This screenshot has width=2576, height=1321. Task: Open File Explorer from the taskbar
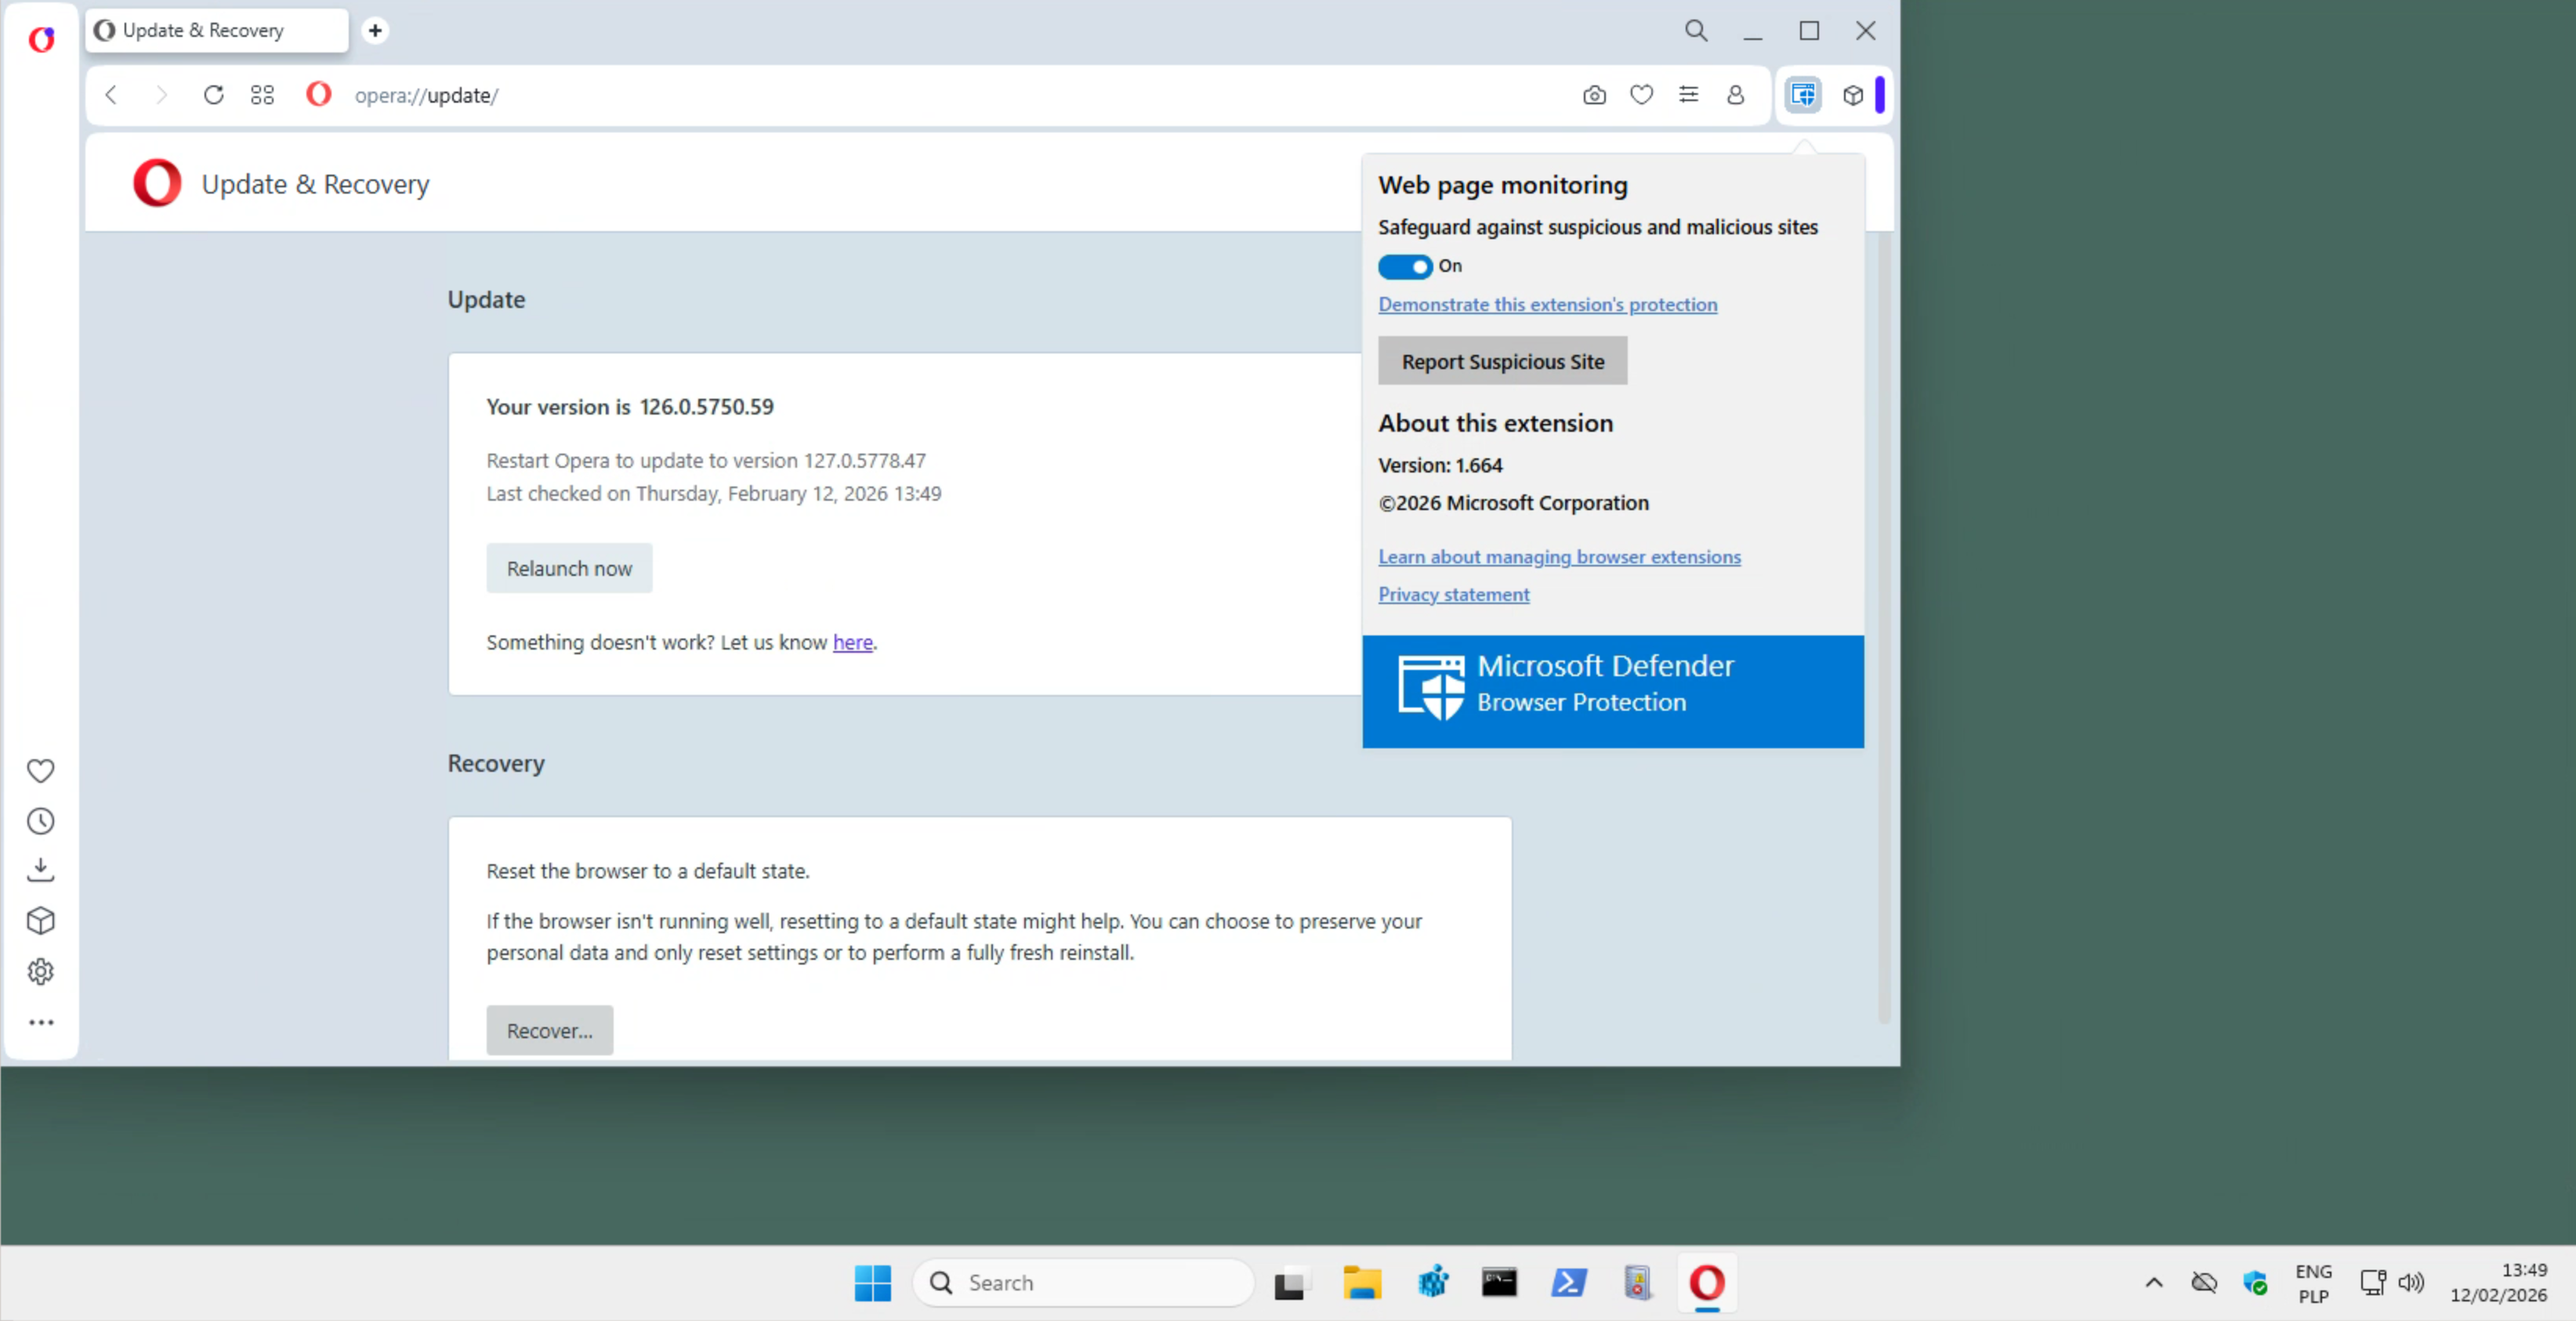pyautogui.click(x=1362, y=1283)
